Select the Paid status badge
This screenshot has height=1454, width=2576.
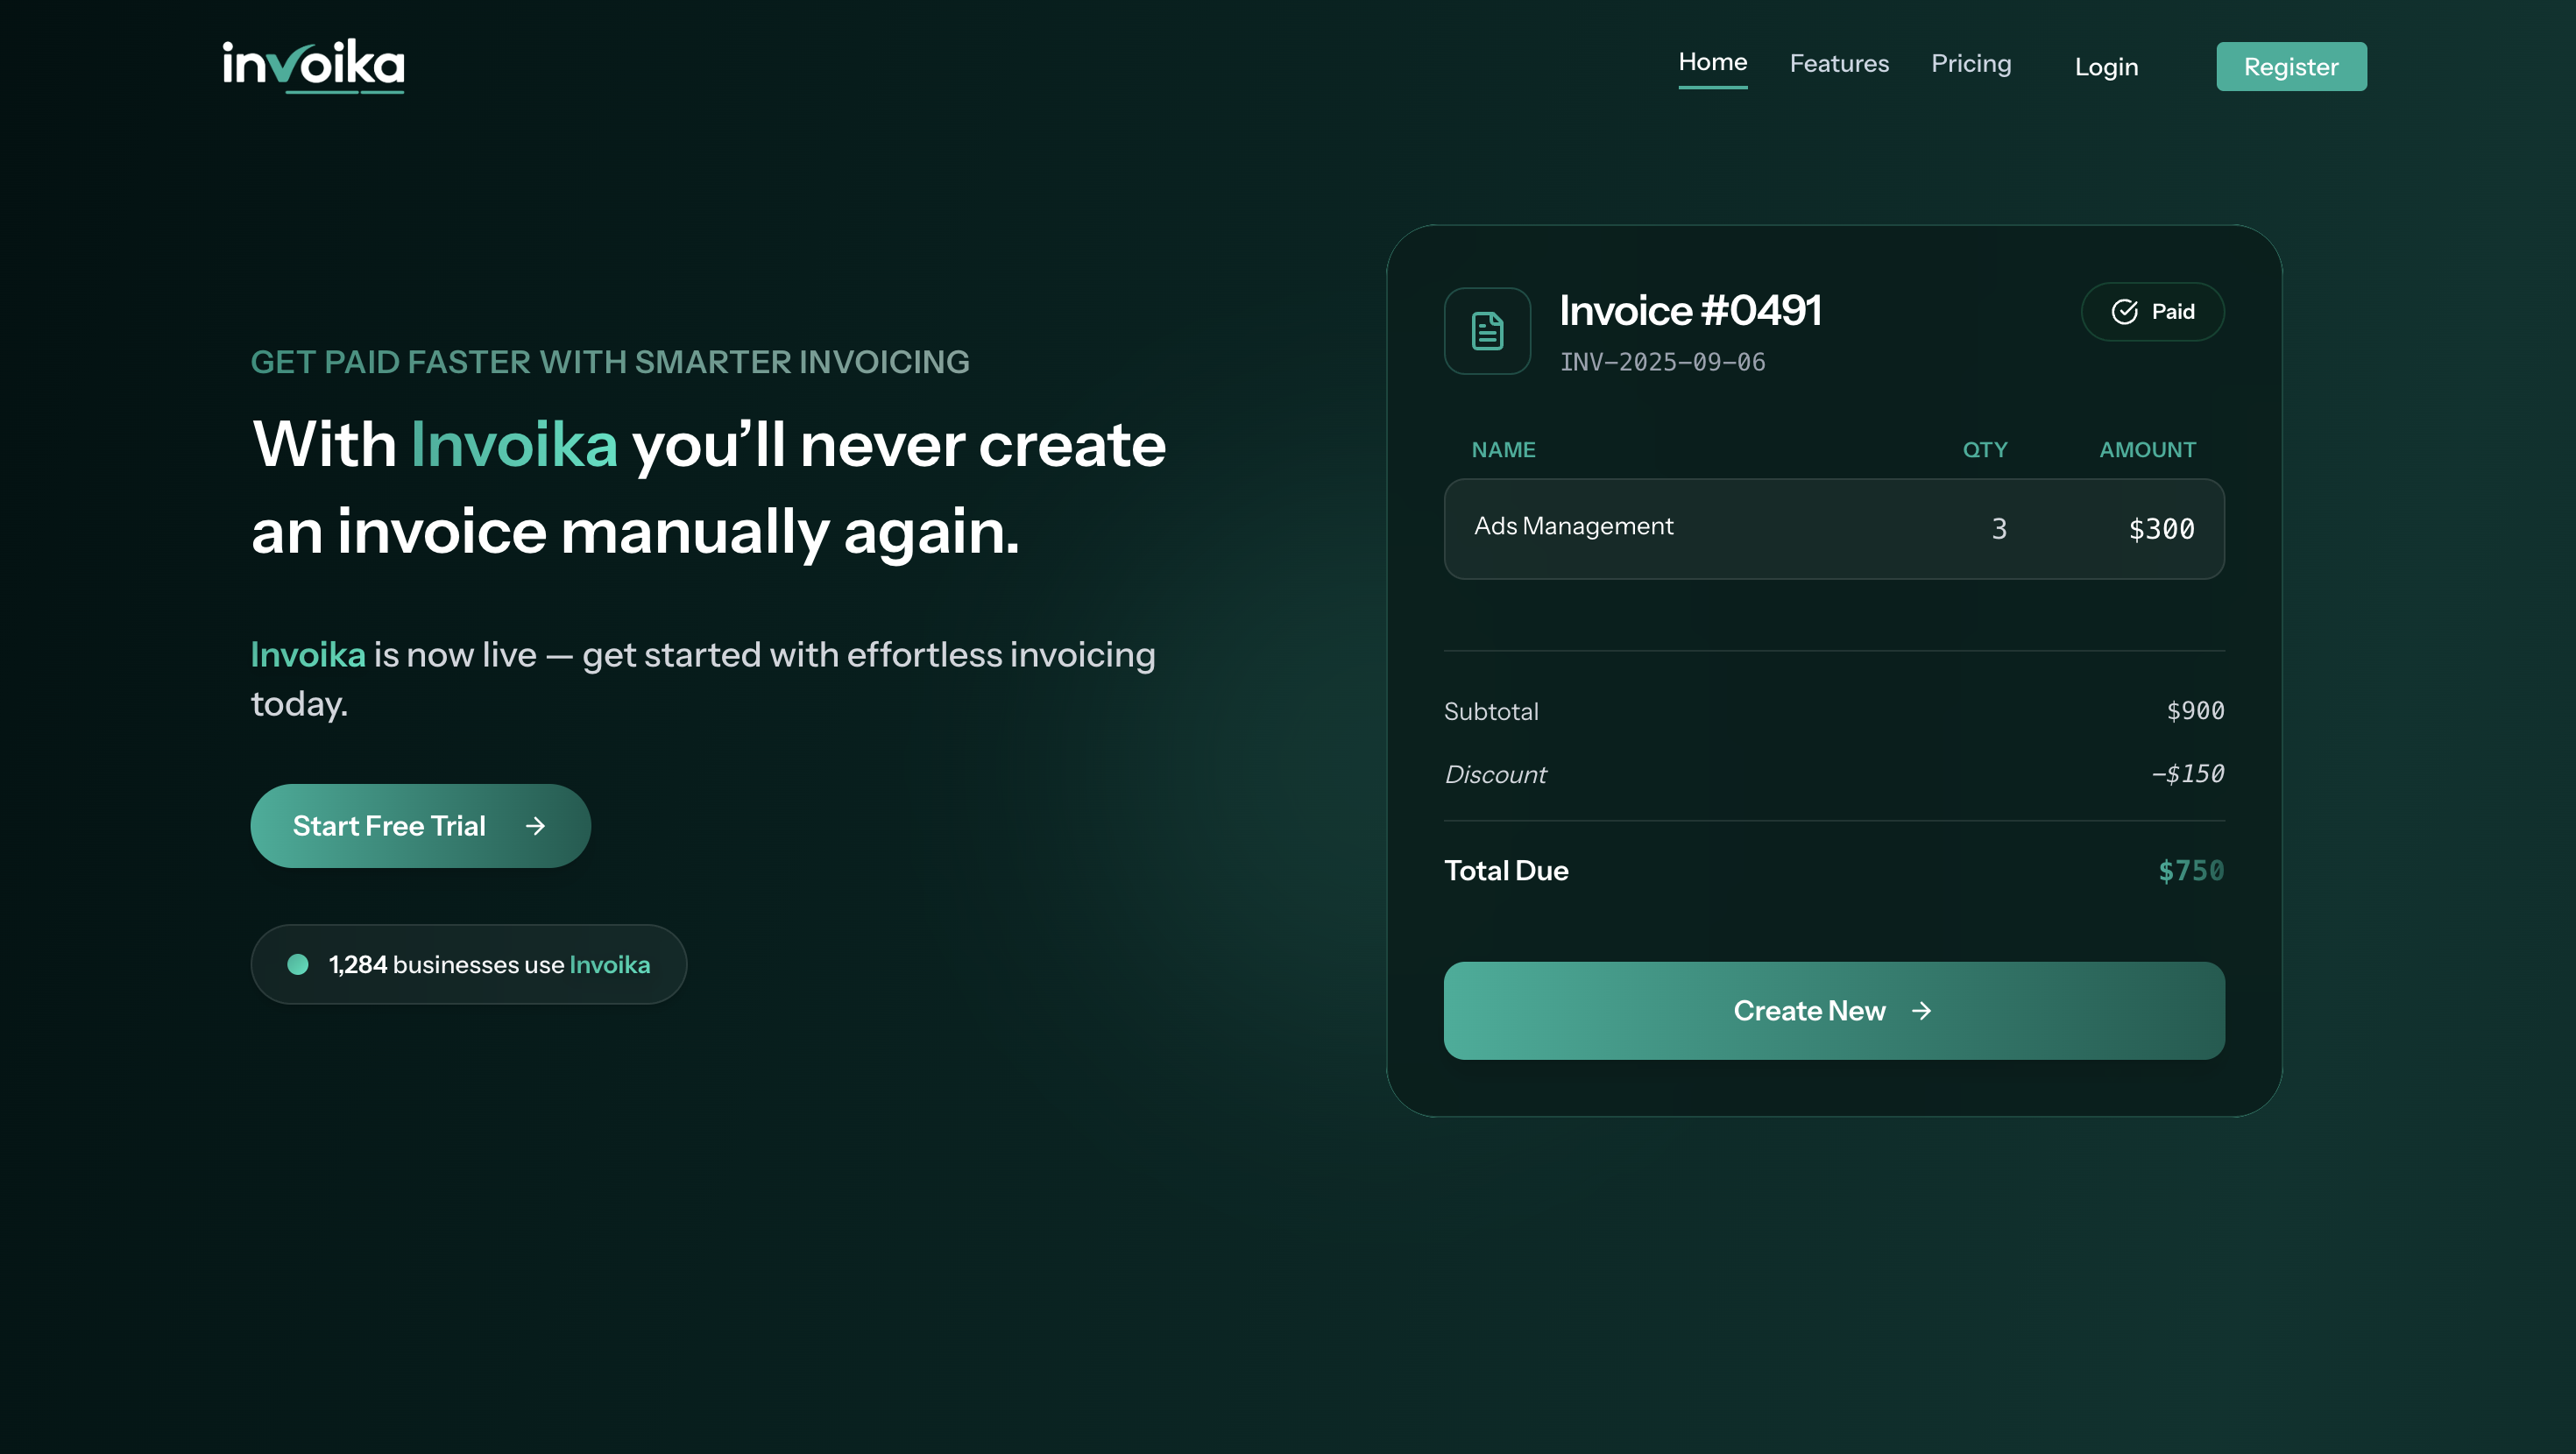pos(2152,311)
